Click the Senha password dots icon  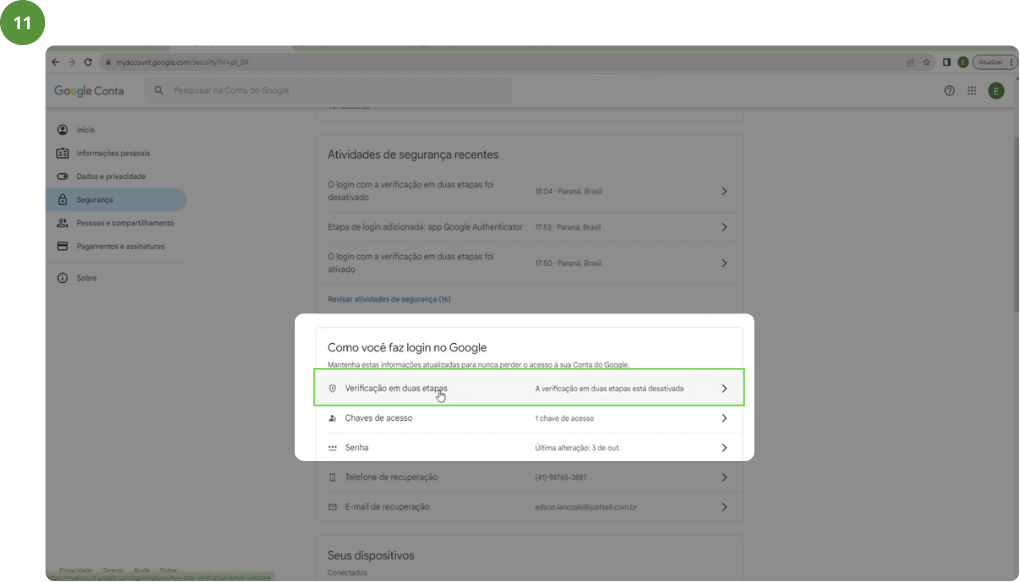pyautogui.click(x=332, y=448)
